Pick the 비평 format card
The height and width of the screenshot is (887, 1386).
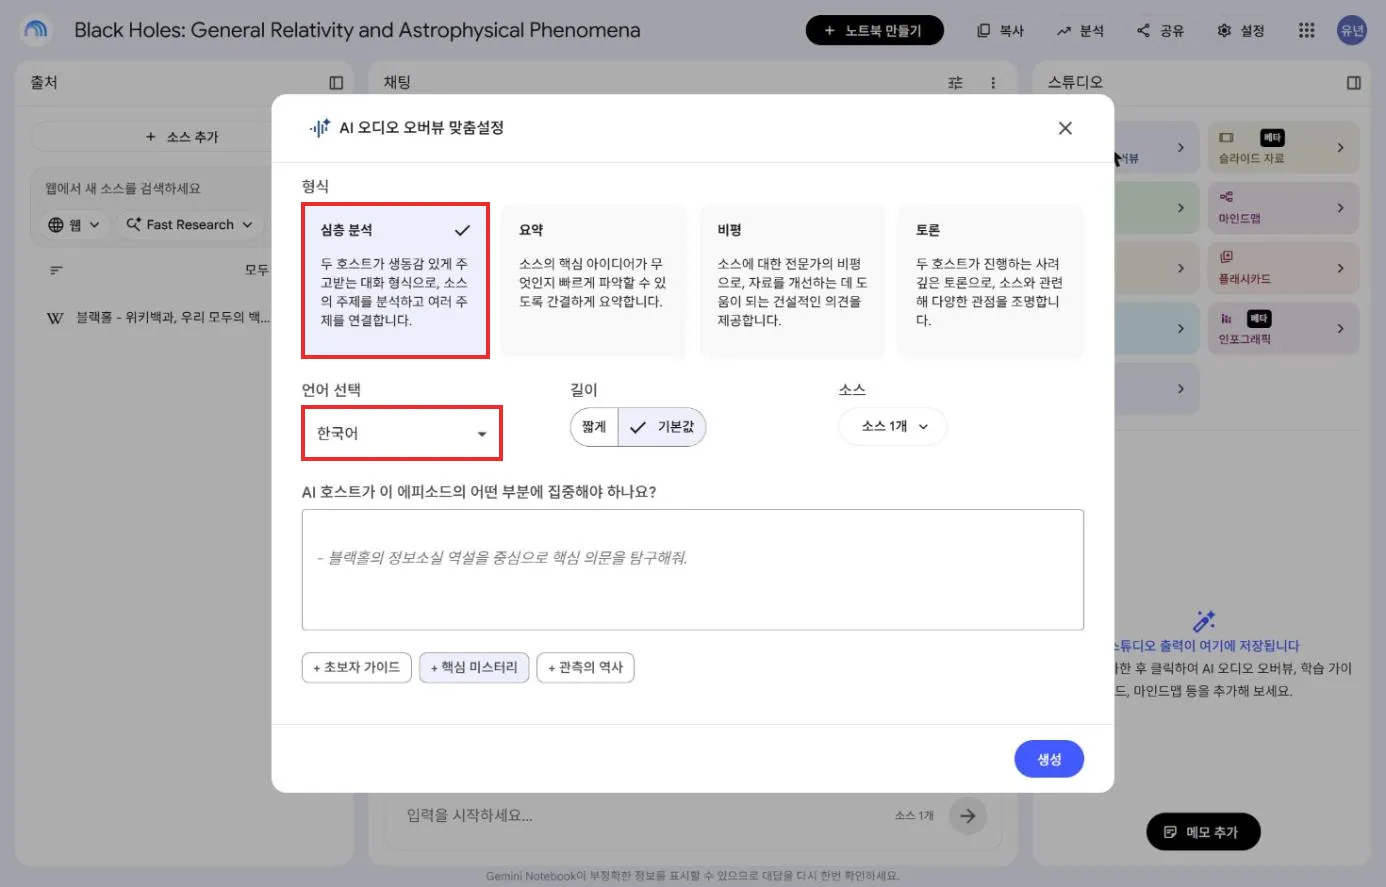point(792,281)
